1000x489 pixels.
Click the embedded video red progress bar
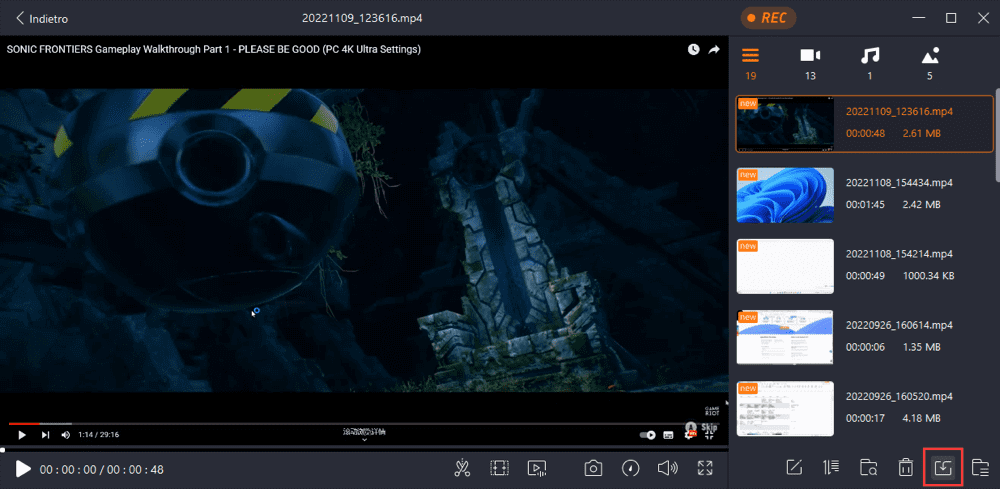24,423
